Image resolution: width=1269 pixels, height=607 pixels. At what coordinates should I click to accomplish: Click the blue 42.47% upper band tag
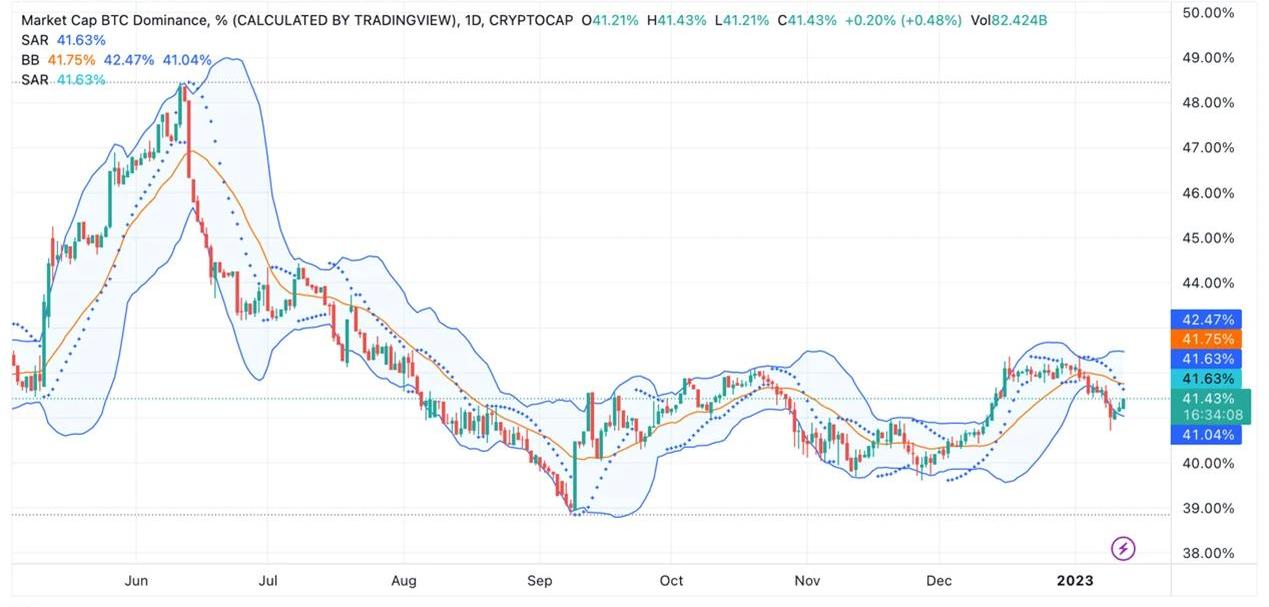(1207, 320)
